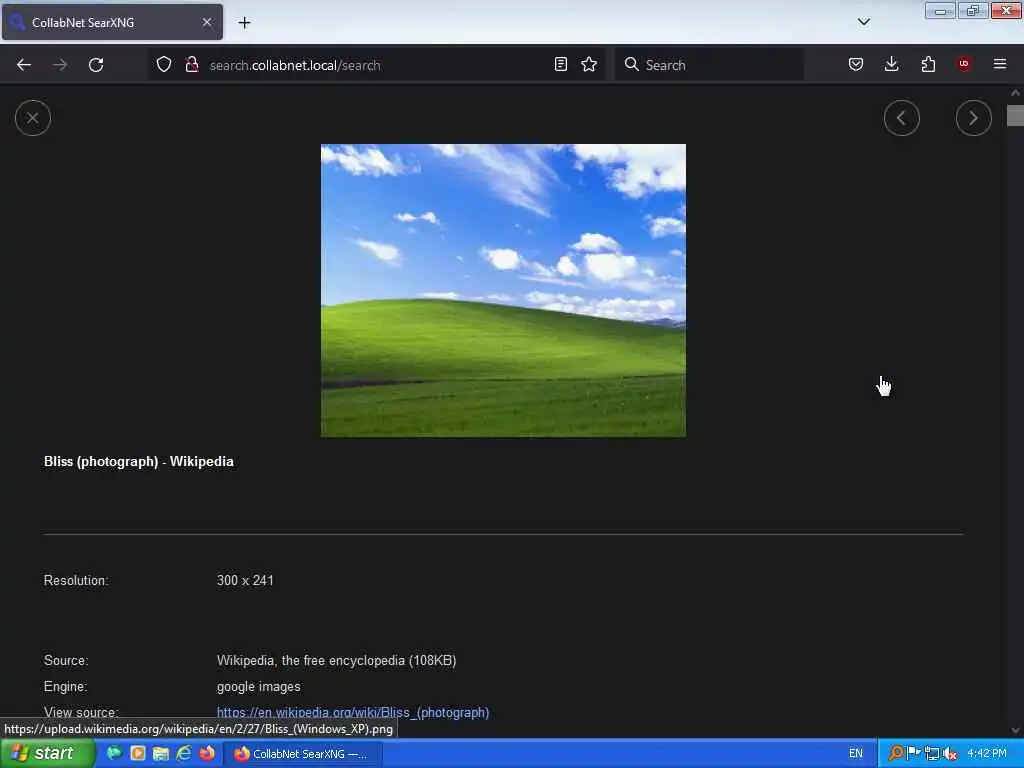Click the browser back arrow

coord(24,65)
